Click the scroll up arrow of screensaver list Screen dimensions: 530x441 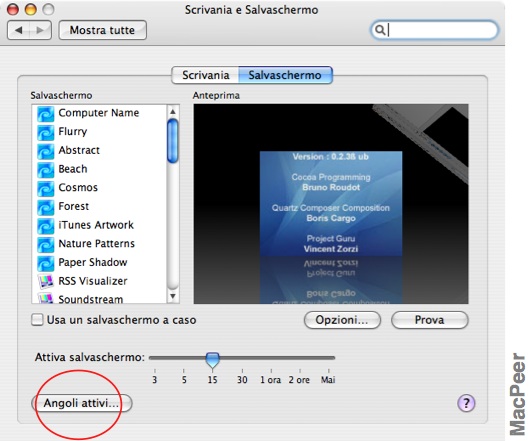pyautogui.click(x=173, y=112)
